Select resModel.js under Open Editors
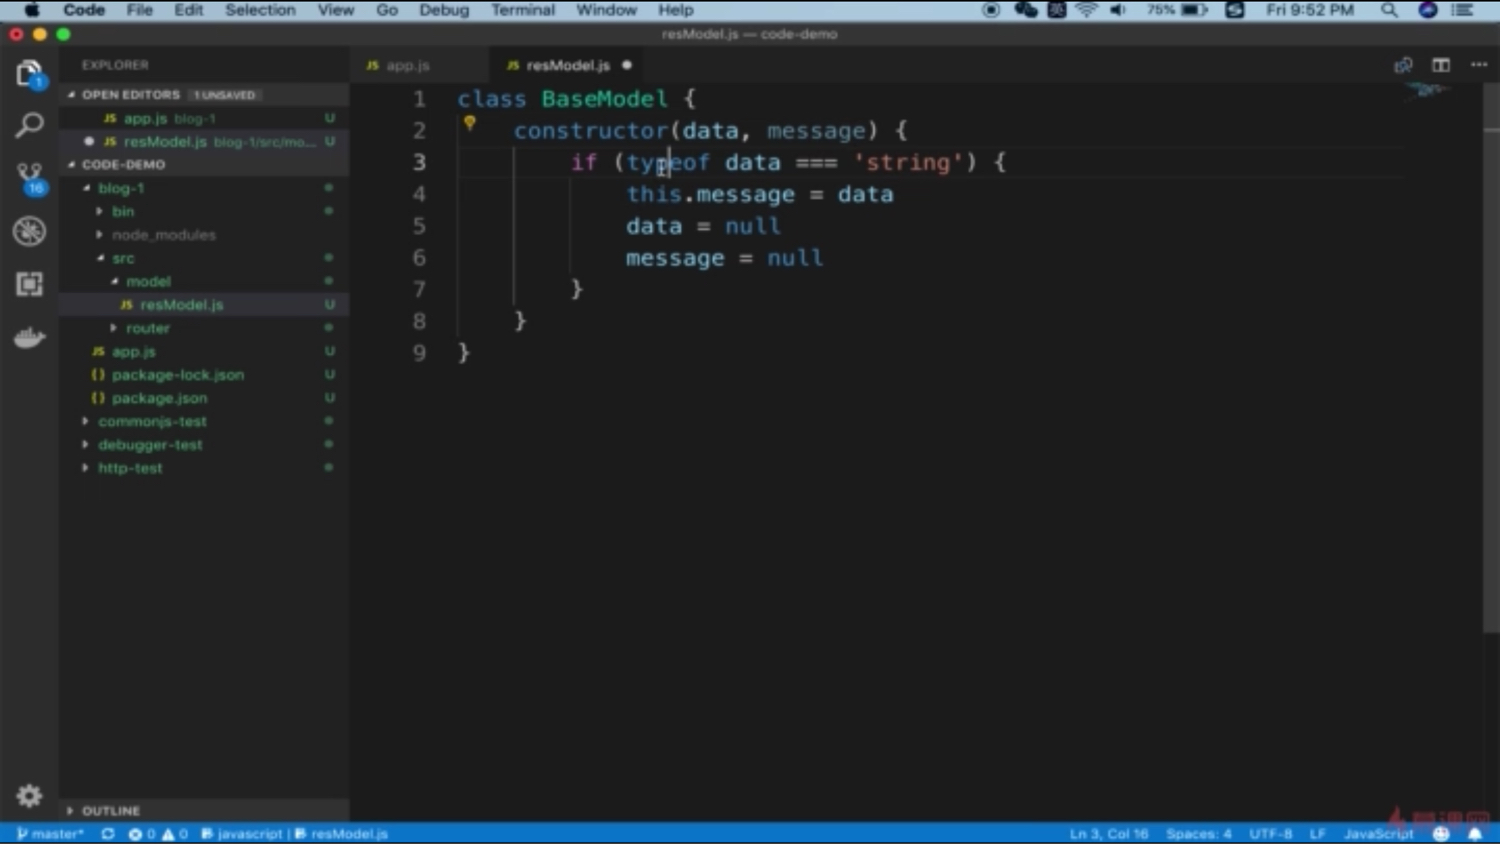Screen dimensions: 1501x844 pos(205,142)
